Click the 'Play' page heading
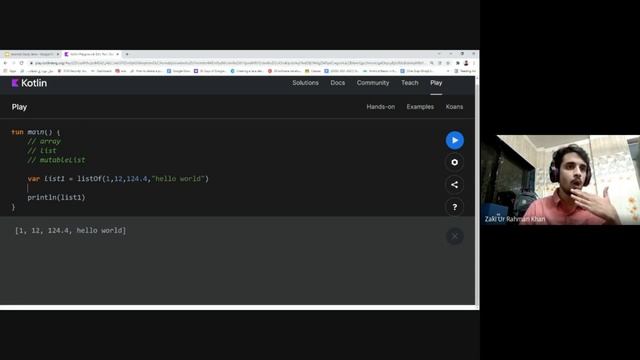This screenshot has height=360, width=640. (19, 107)
